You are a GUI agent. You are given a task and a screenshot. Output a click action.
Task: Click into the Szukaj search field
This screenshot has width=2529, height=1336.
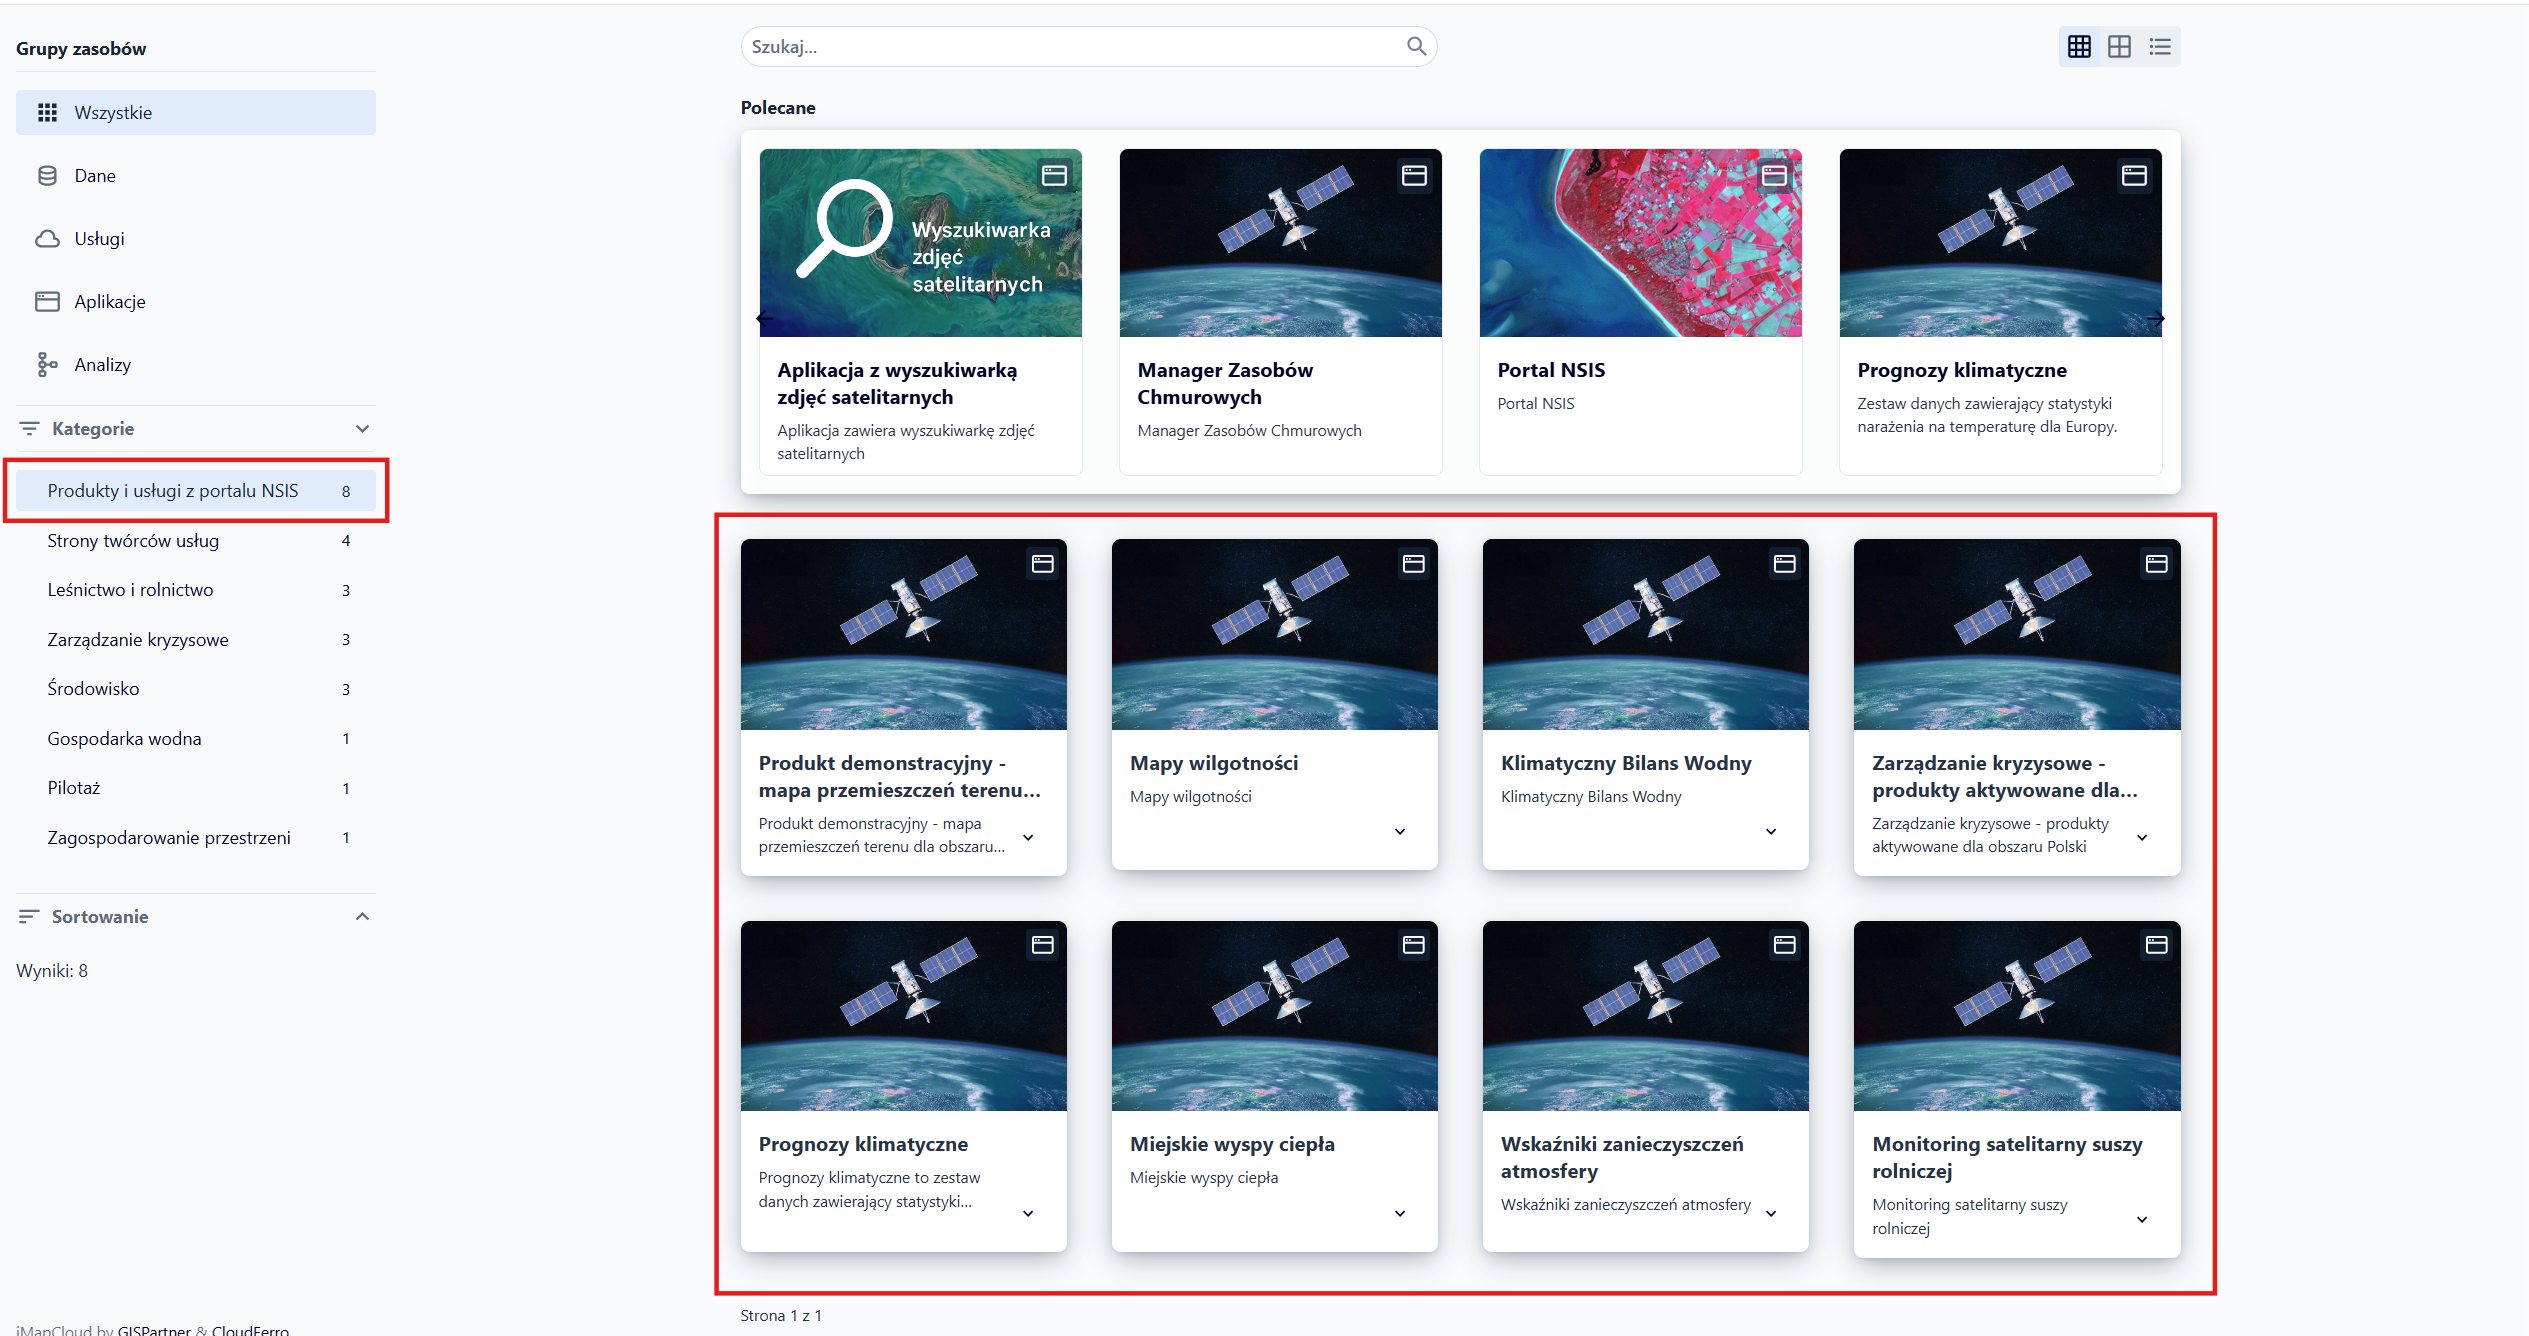pyautogui.click(x=1070, y=47)
